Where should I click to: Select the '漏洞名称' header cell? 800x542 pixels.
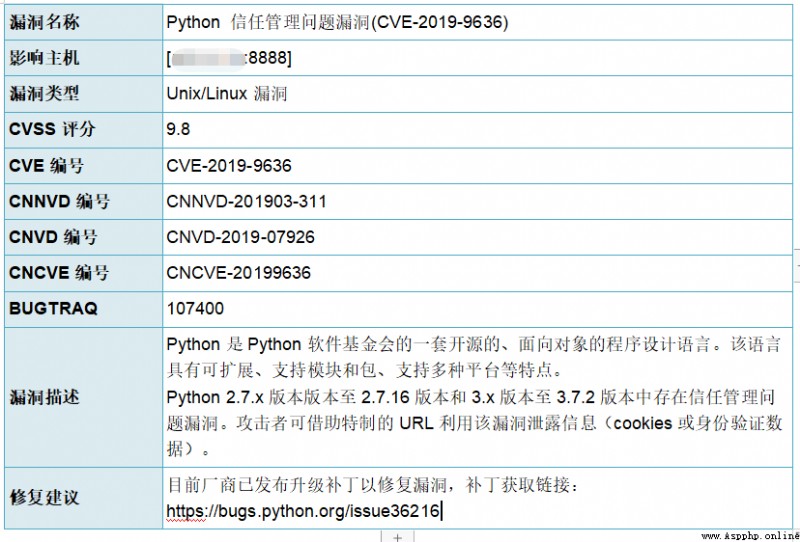pyautogui.click(x=84, y=22)
